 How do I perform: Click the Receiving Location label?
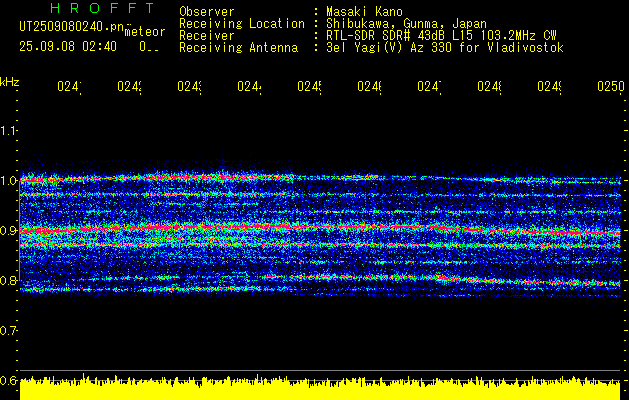tap(242, 24)
